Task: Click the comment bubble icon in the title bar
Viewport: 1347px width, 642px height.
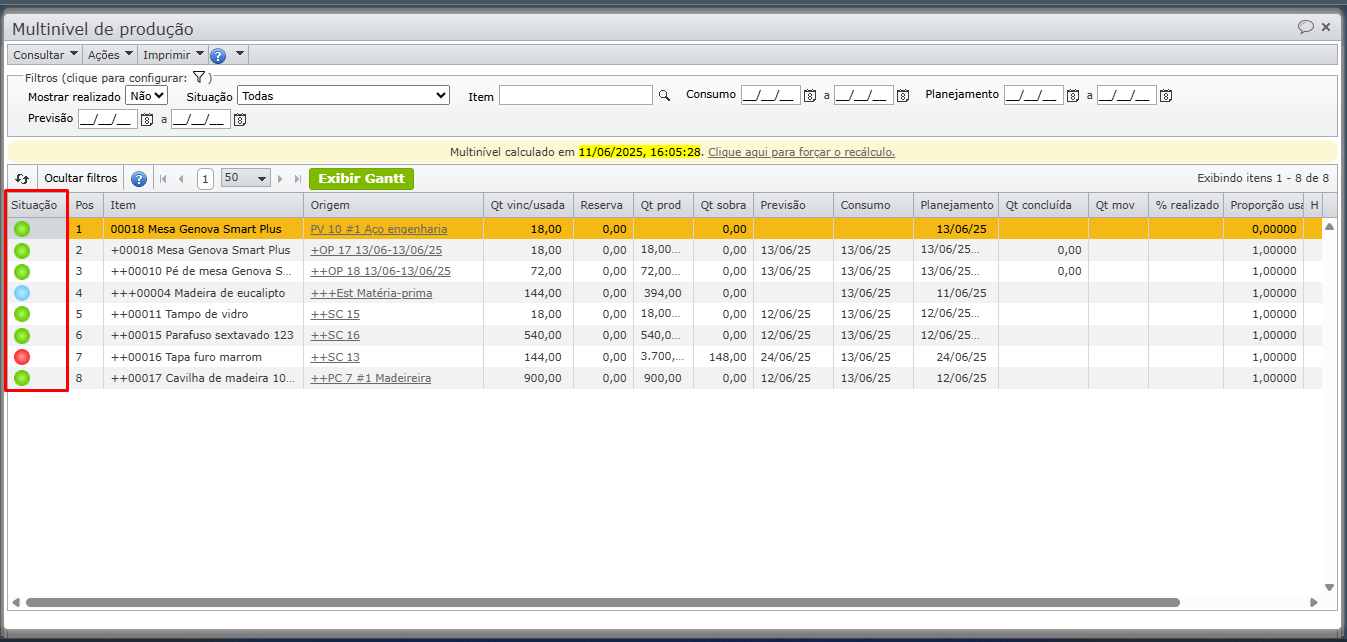Action: coord(1305,28)
